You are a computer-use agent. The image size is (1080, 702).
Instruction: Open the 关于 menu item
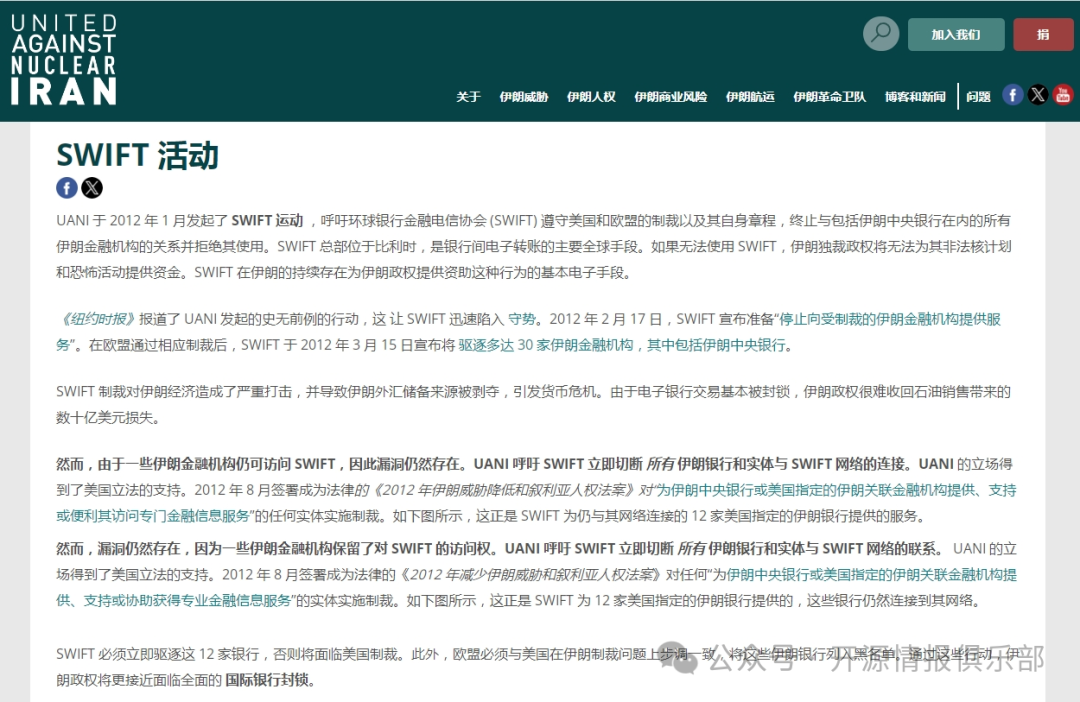point(468,96)
